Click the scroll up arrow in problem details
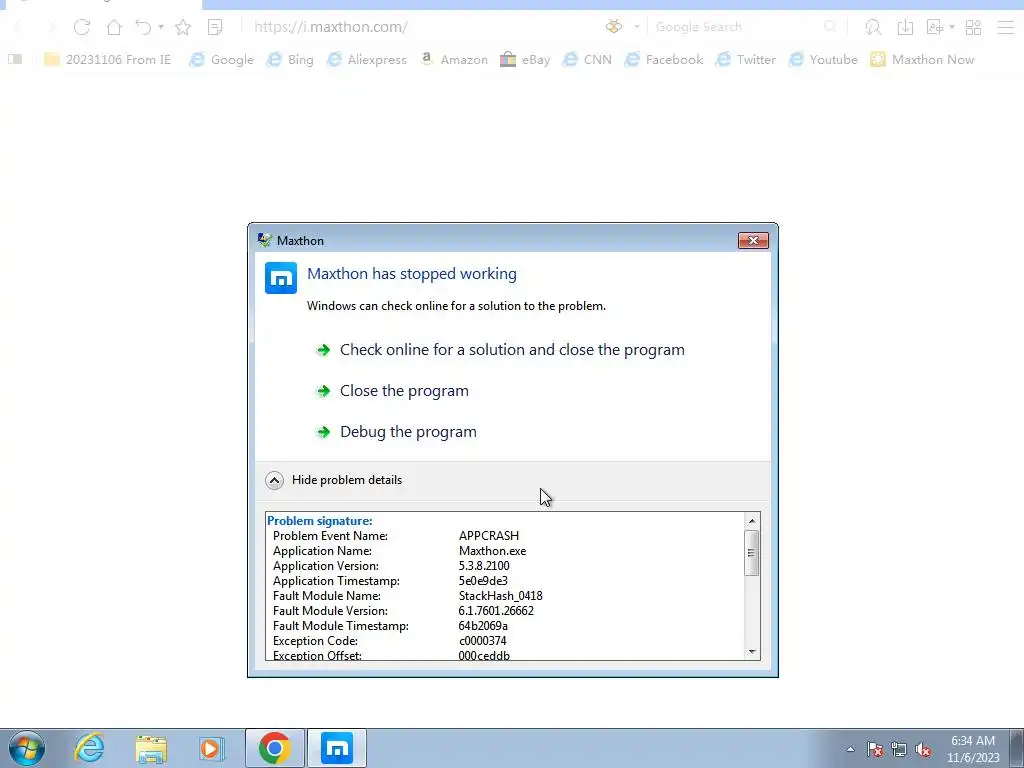1024x768 pixels. pos(752,520)
